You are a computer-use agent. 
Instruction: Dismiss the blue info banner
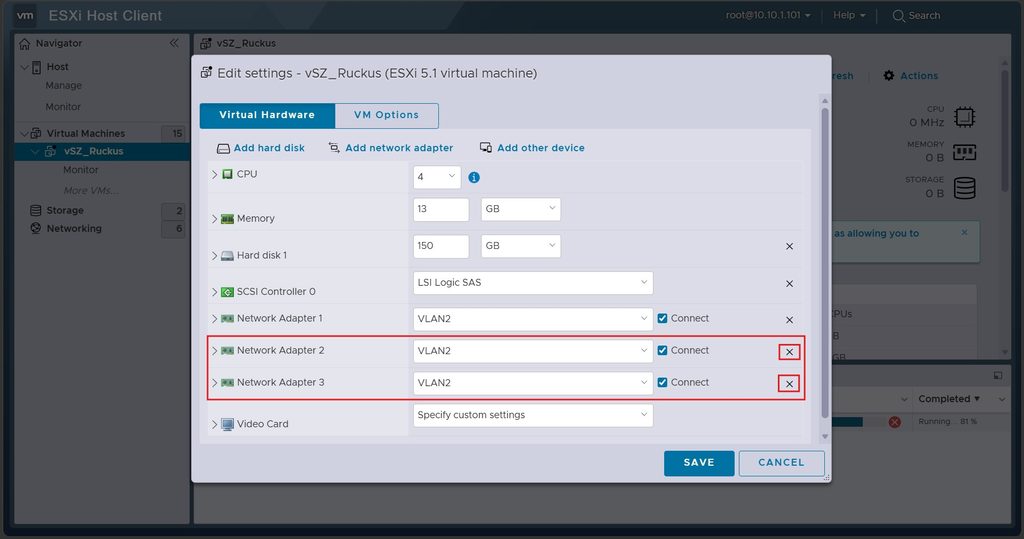click(965, 233)
